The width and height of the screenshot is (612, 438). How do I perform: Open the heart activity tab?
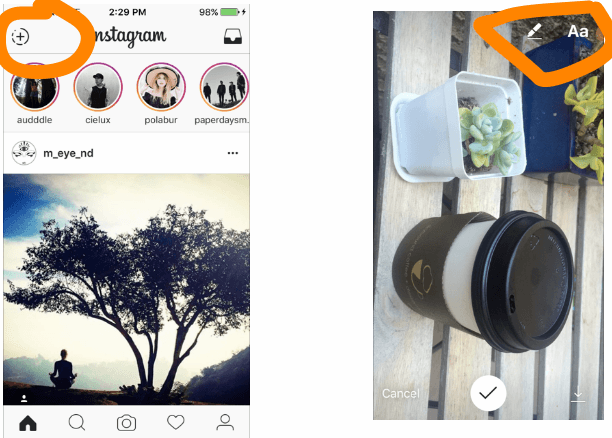pyautogui.click(x=176, y=422)
